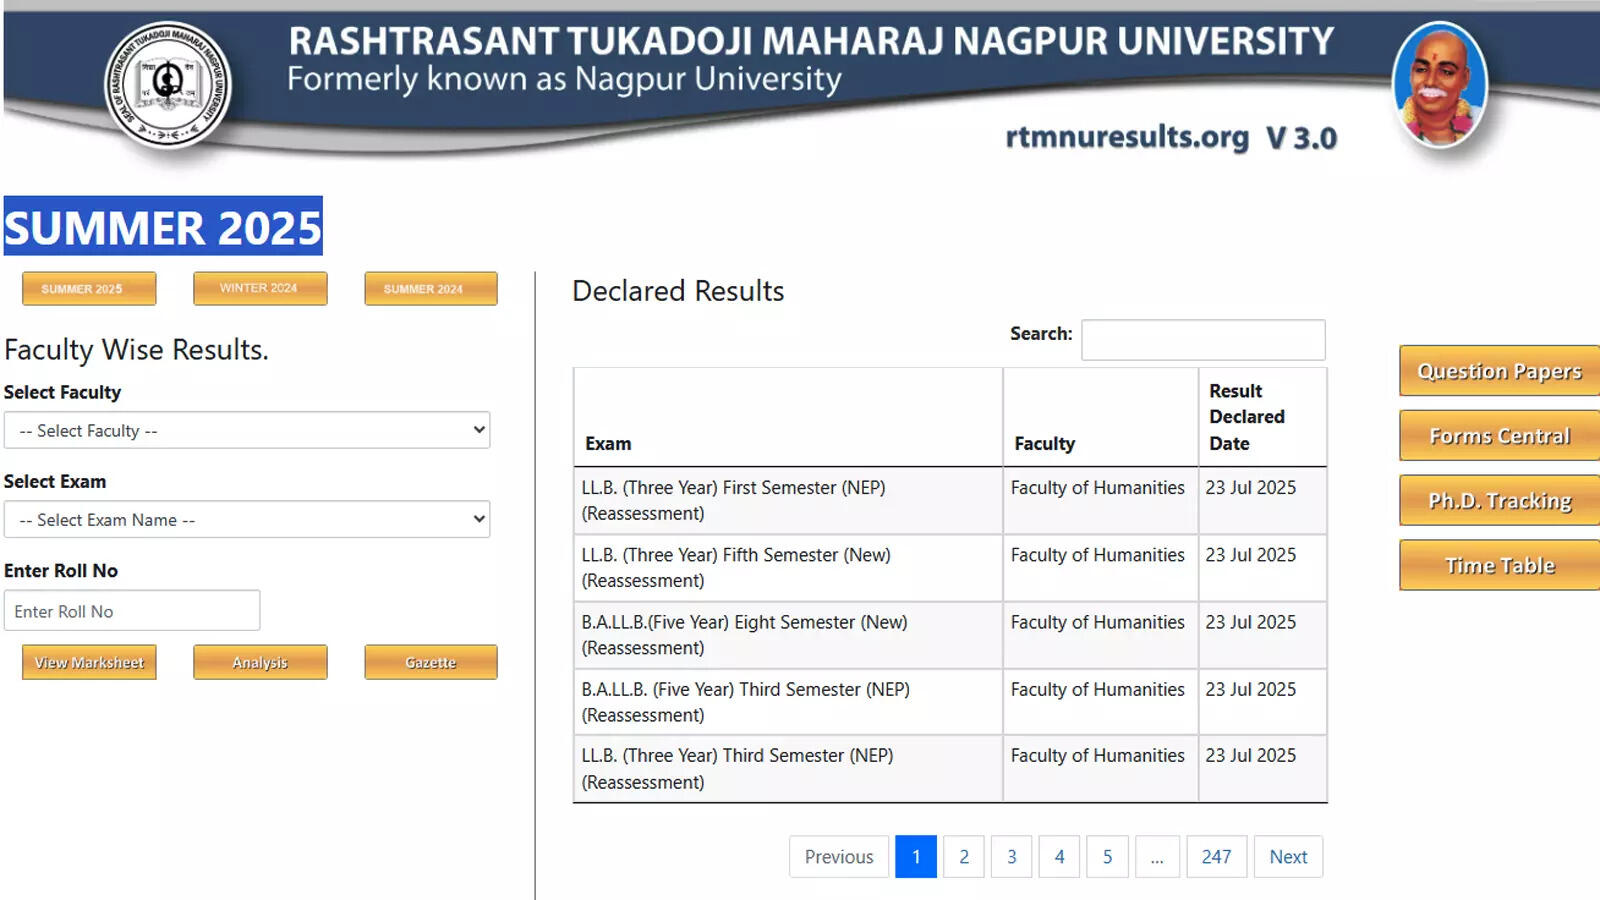Viewport: 1600px width, 900px height.
Task: Click Next to see more results
Action: [1288, 856]
